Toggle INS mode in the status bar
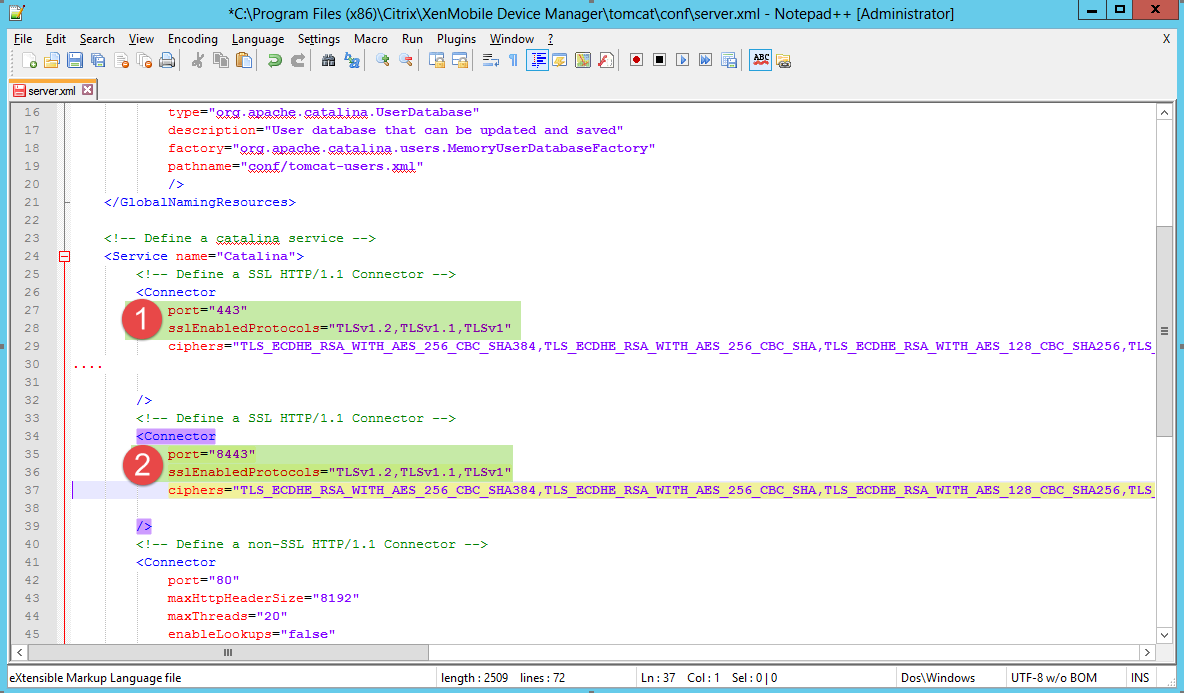 [x=1140, y=678]
